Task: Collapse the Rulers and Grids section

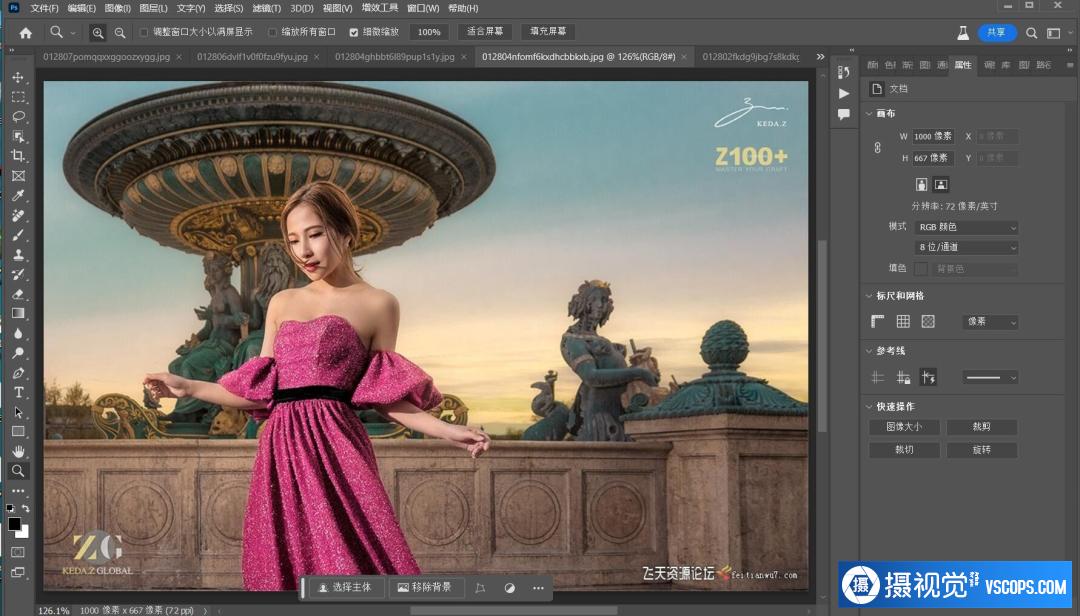Action: click(869, 296)
